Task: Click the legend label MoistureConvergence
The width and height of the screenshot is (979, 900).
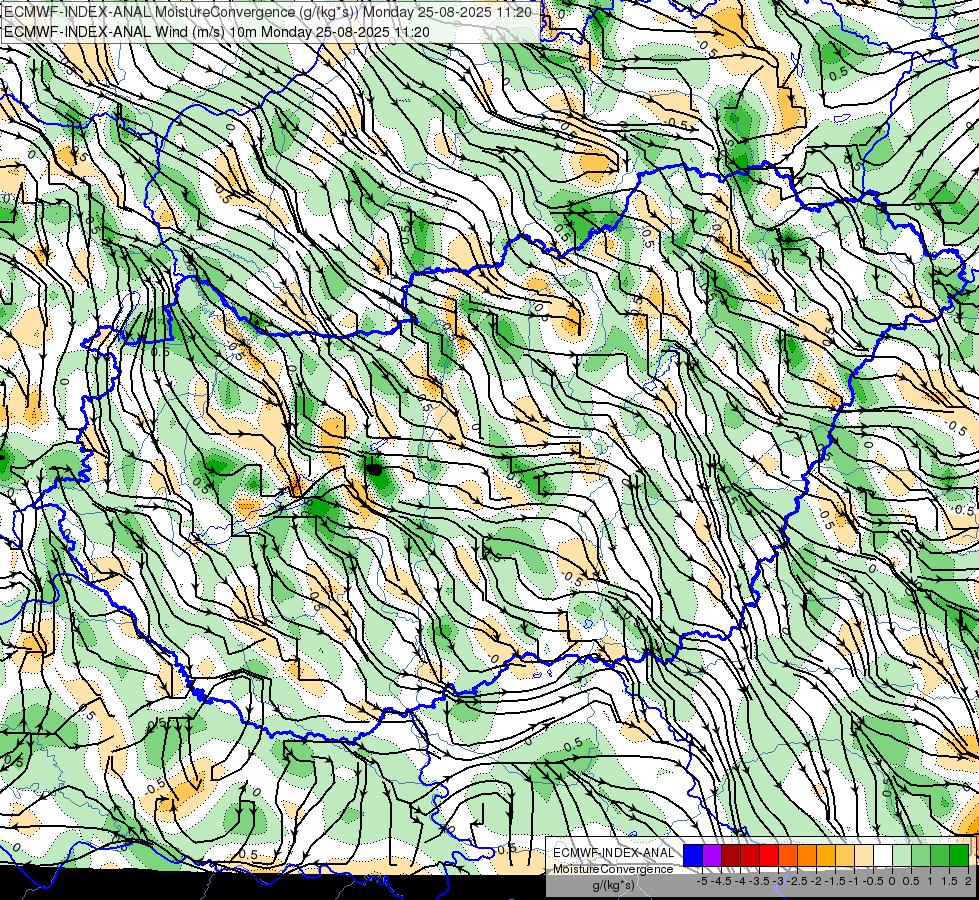Action: click(x=613, y=869)
